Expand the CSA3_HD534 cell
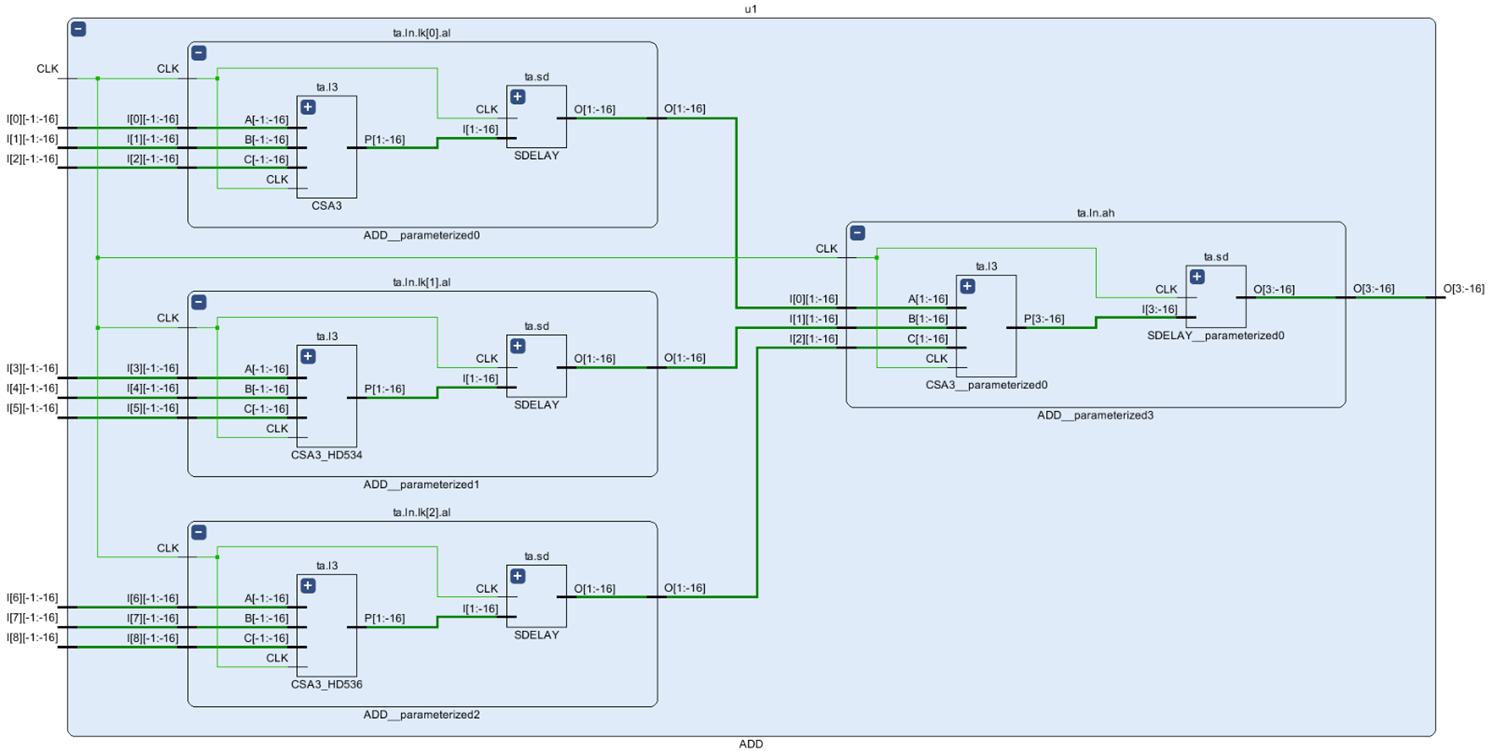Image resolution: width=1492 pixels, height=751 pixels. [x=307, y=356]
